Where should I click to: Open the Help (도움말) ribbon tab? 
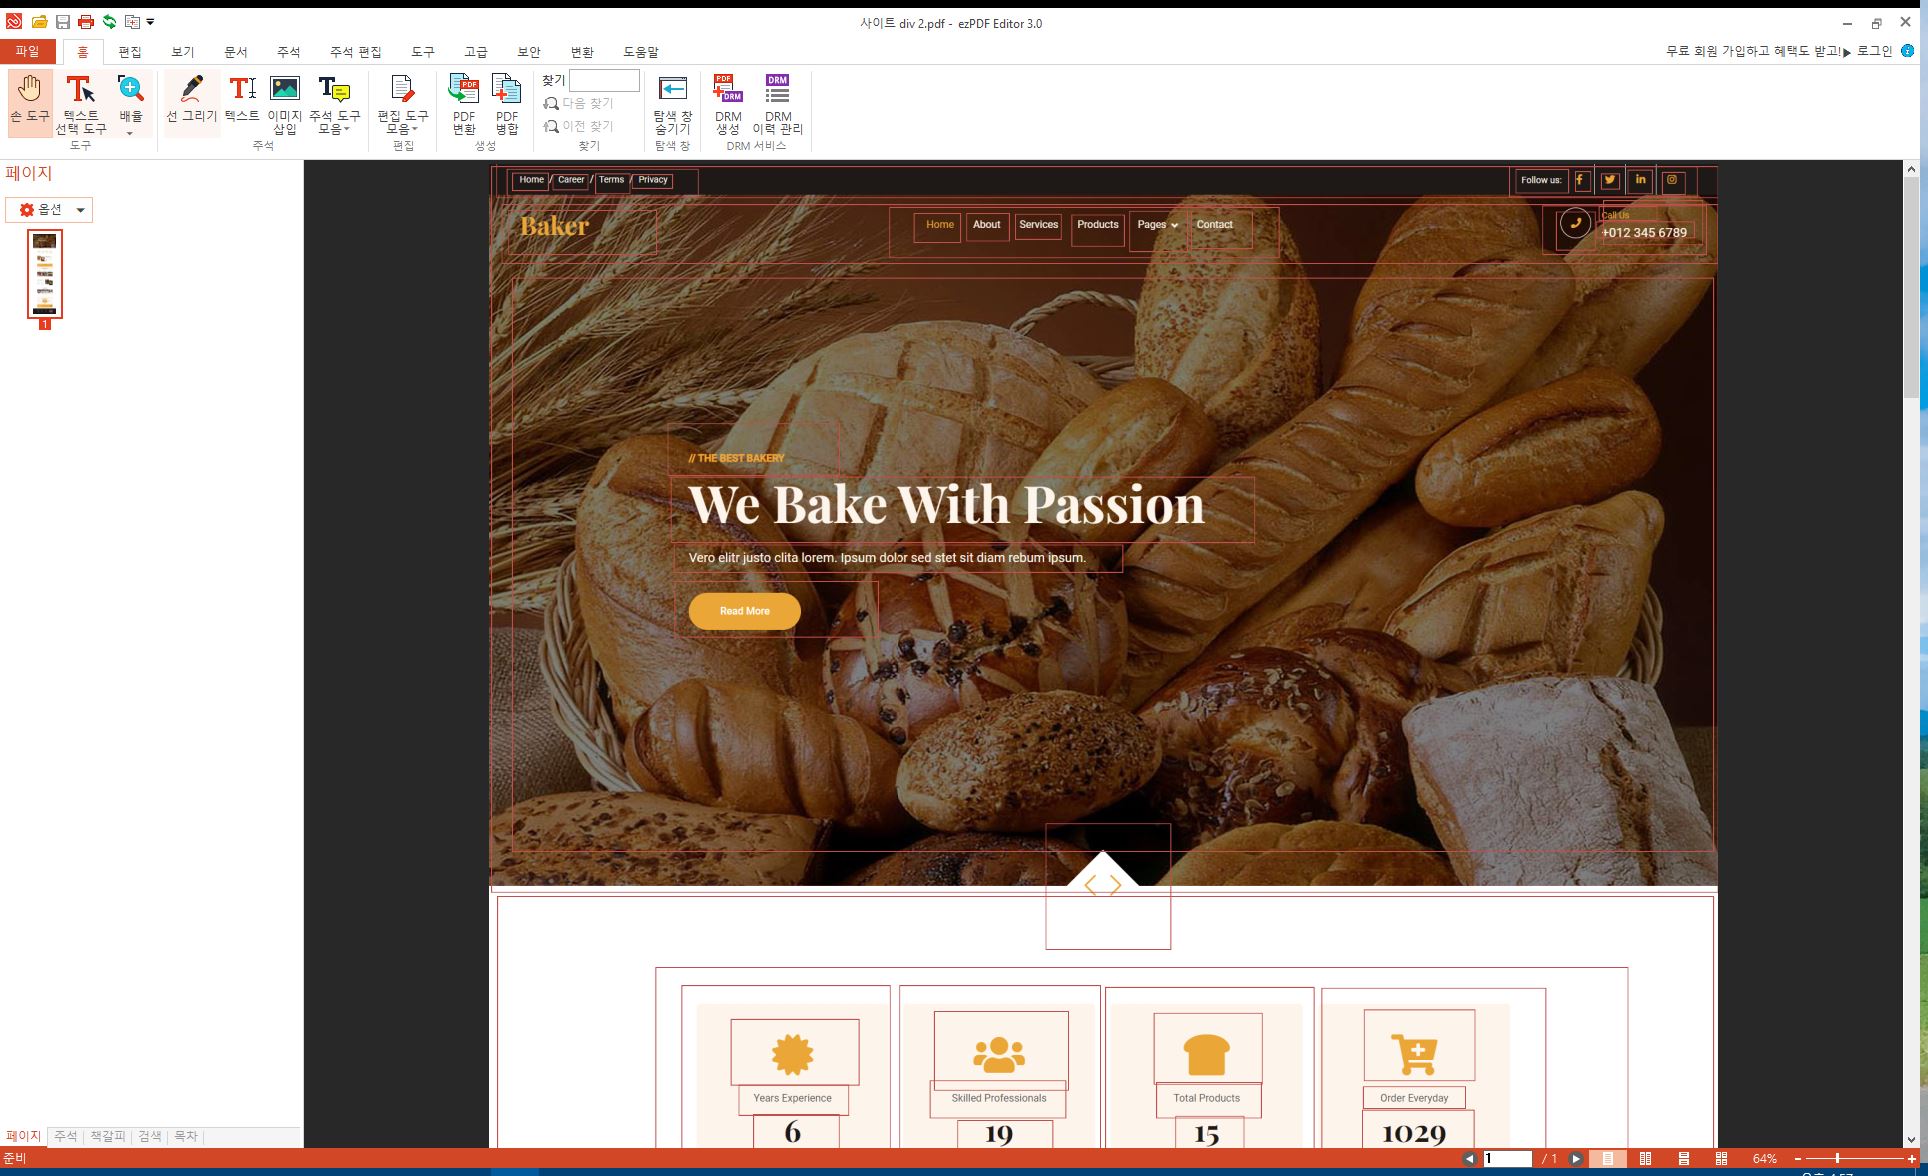(x=641, y=52)
